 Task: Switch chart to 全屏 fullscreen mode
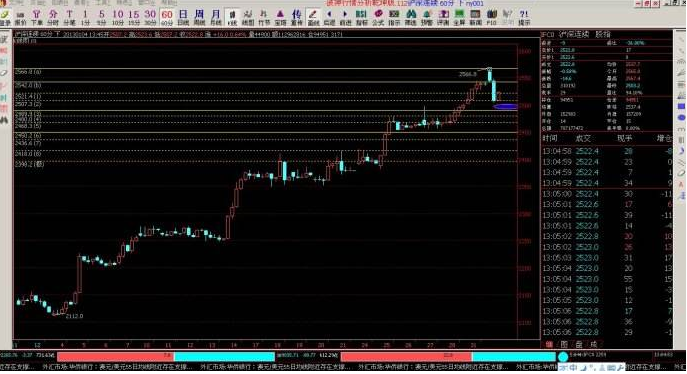(x=459, y=18)
